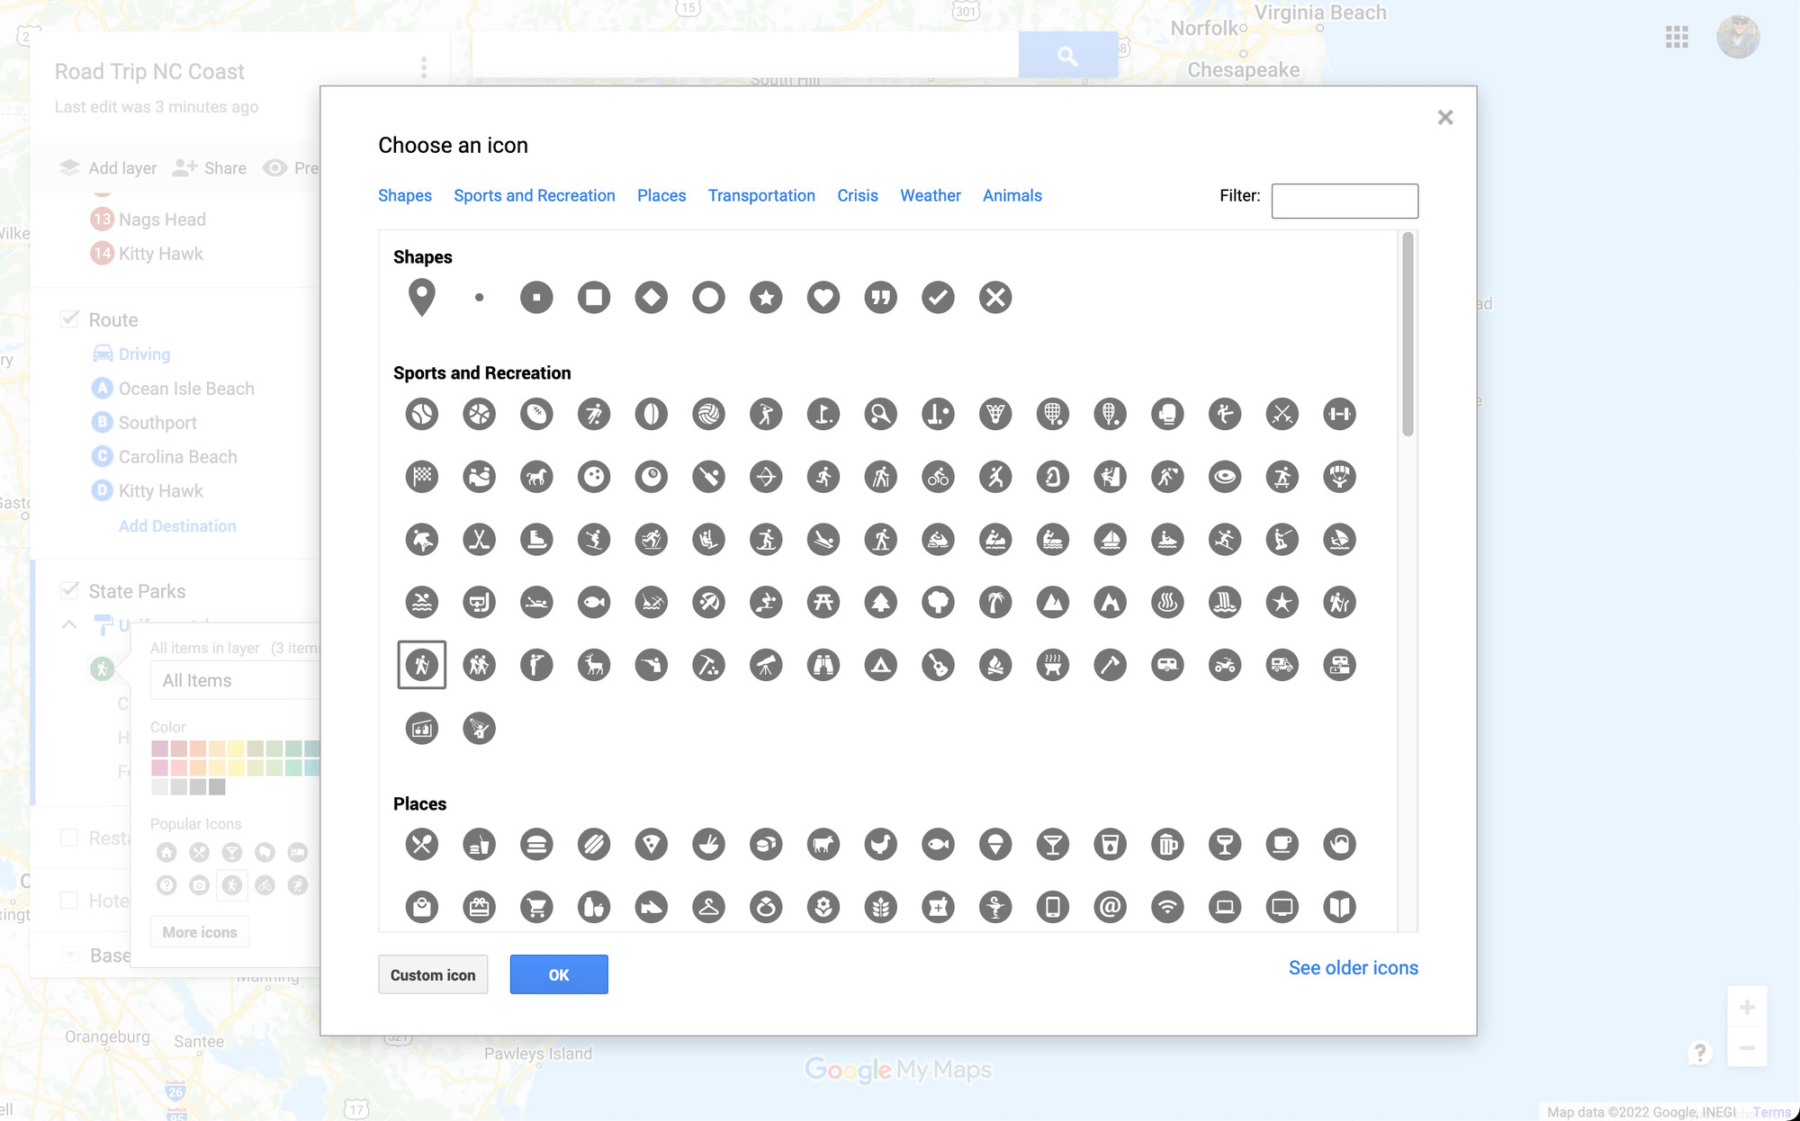The width and height of the screenshot is (1800, 1121).
Task: Click the Custom icon button
Action: click(x=433, y=975)
